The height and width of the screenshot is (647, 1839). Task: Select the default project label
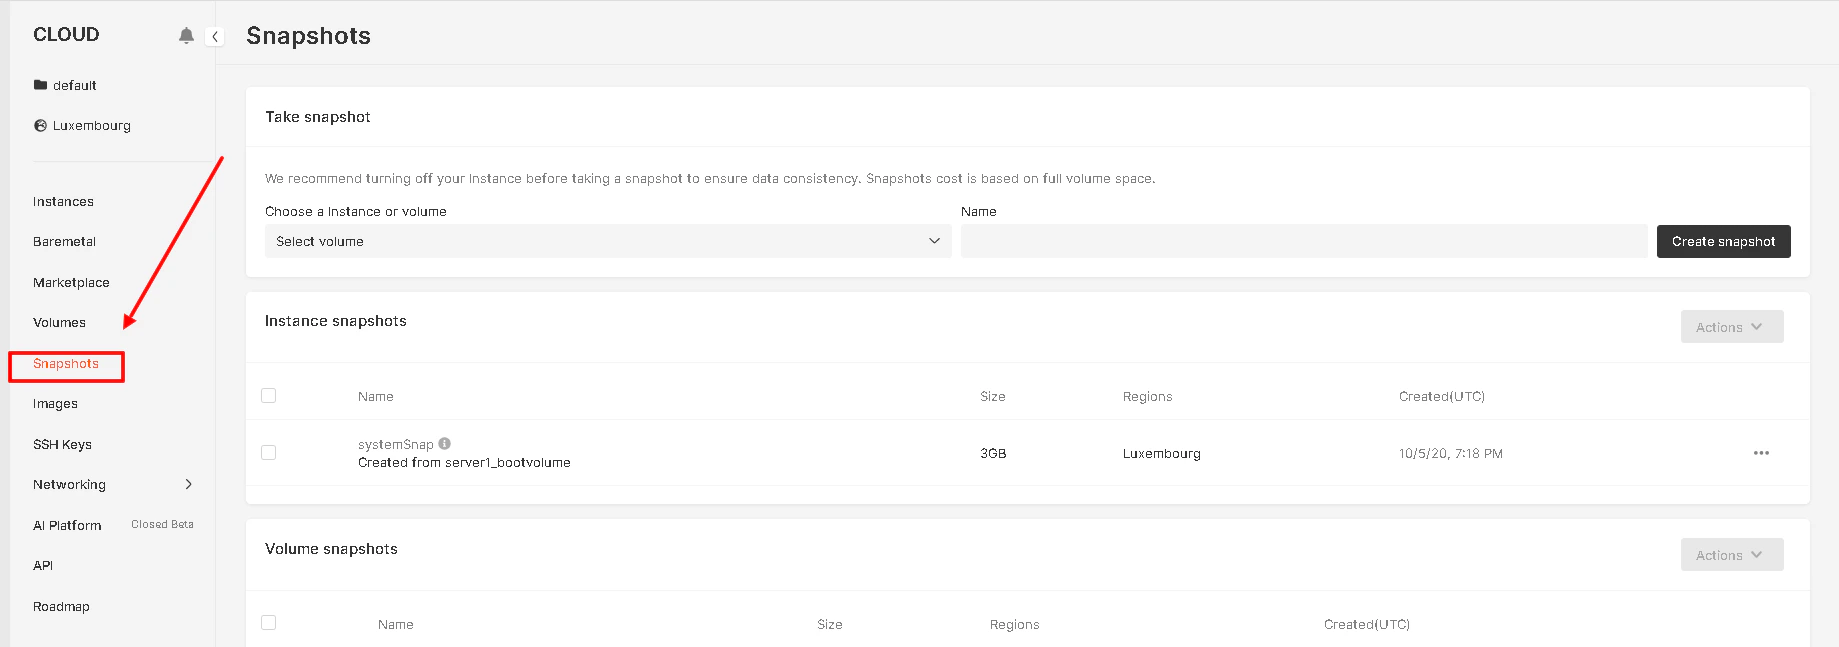(75, 85)
